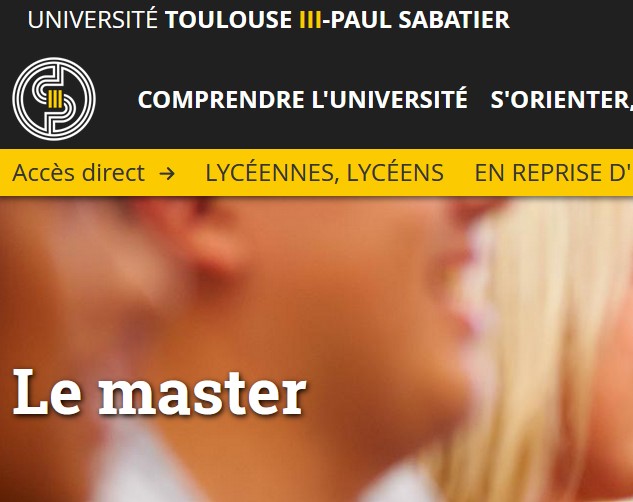Click the circular university logo
The height and width of the screenshot is (502, 633).
[x=54, y=99]
